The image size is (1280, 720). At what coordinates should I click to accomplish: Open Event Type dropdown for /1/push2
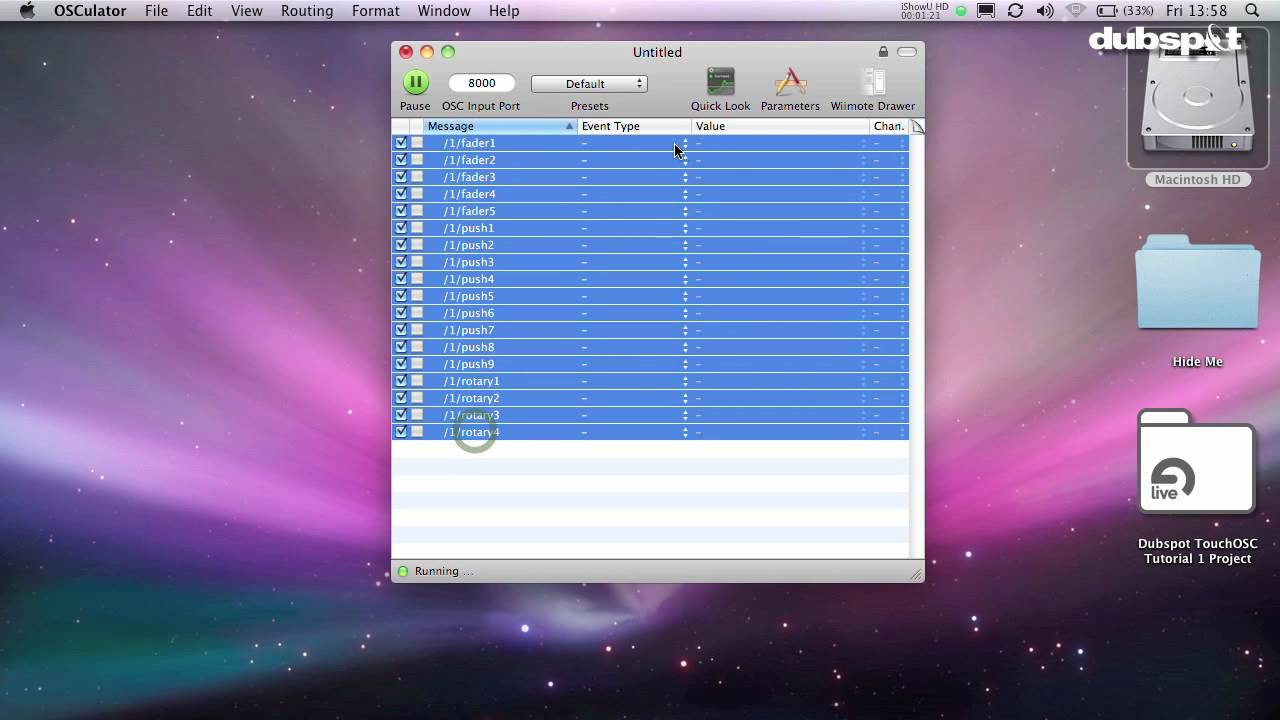tap(685, 245)
